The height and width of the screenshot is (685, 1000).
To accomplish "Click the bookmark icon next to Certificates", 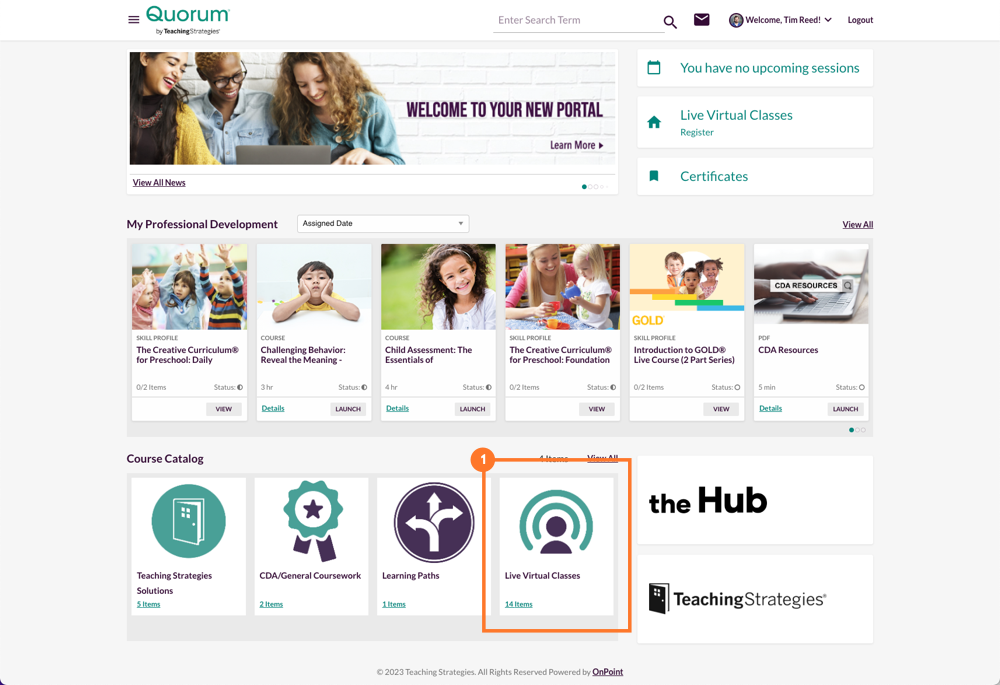I will (654, 176).
